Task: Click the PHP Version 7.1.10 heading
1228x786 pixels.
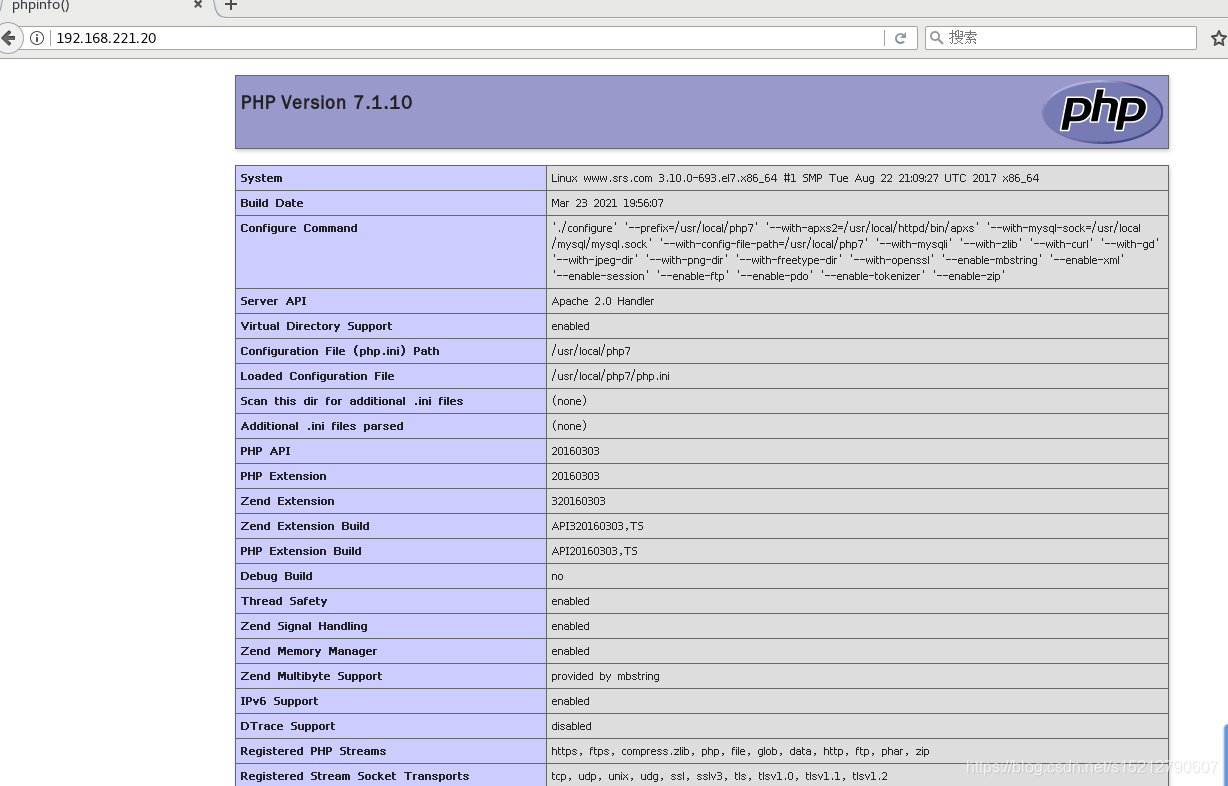Action: coord(327,102)
